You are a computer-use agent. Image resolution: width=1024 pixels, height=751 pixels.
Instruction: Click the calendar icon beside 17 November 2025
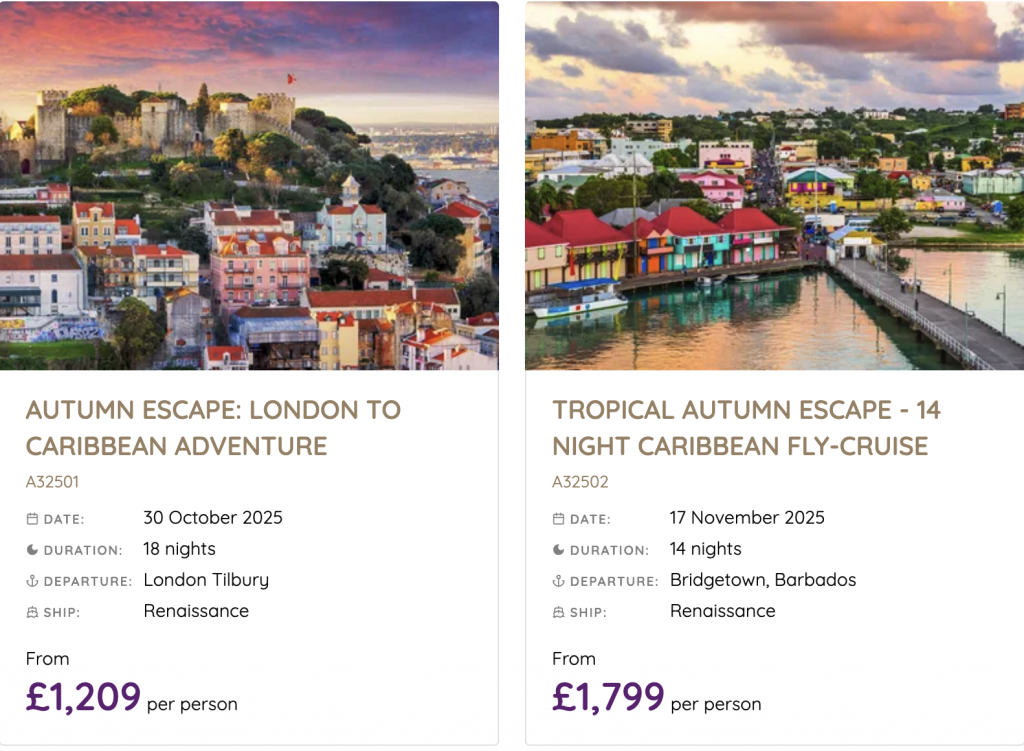click(x=558, y=519)
